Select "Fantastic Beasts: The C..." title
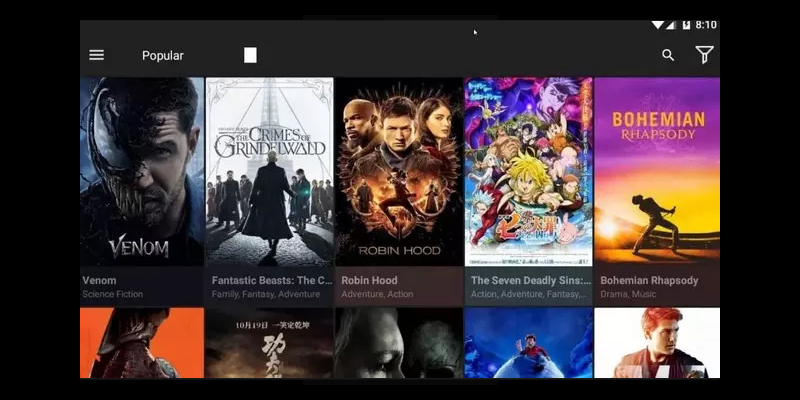 272,280
